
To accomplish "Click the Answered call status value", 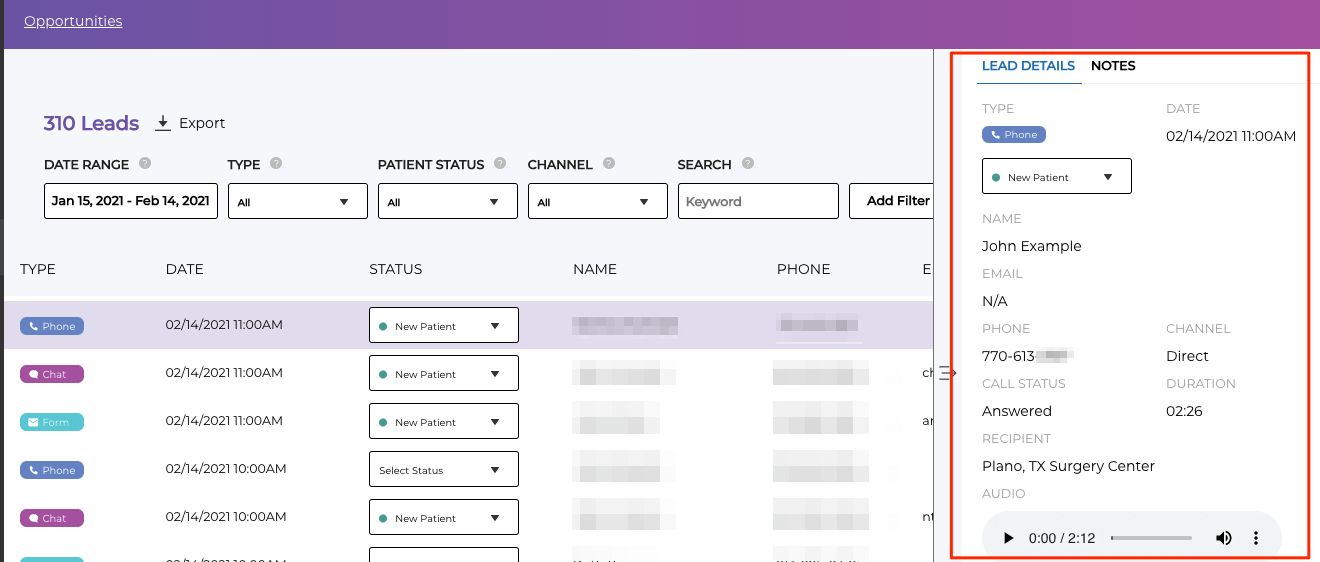I will point(1017,411).
